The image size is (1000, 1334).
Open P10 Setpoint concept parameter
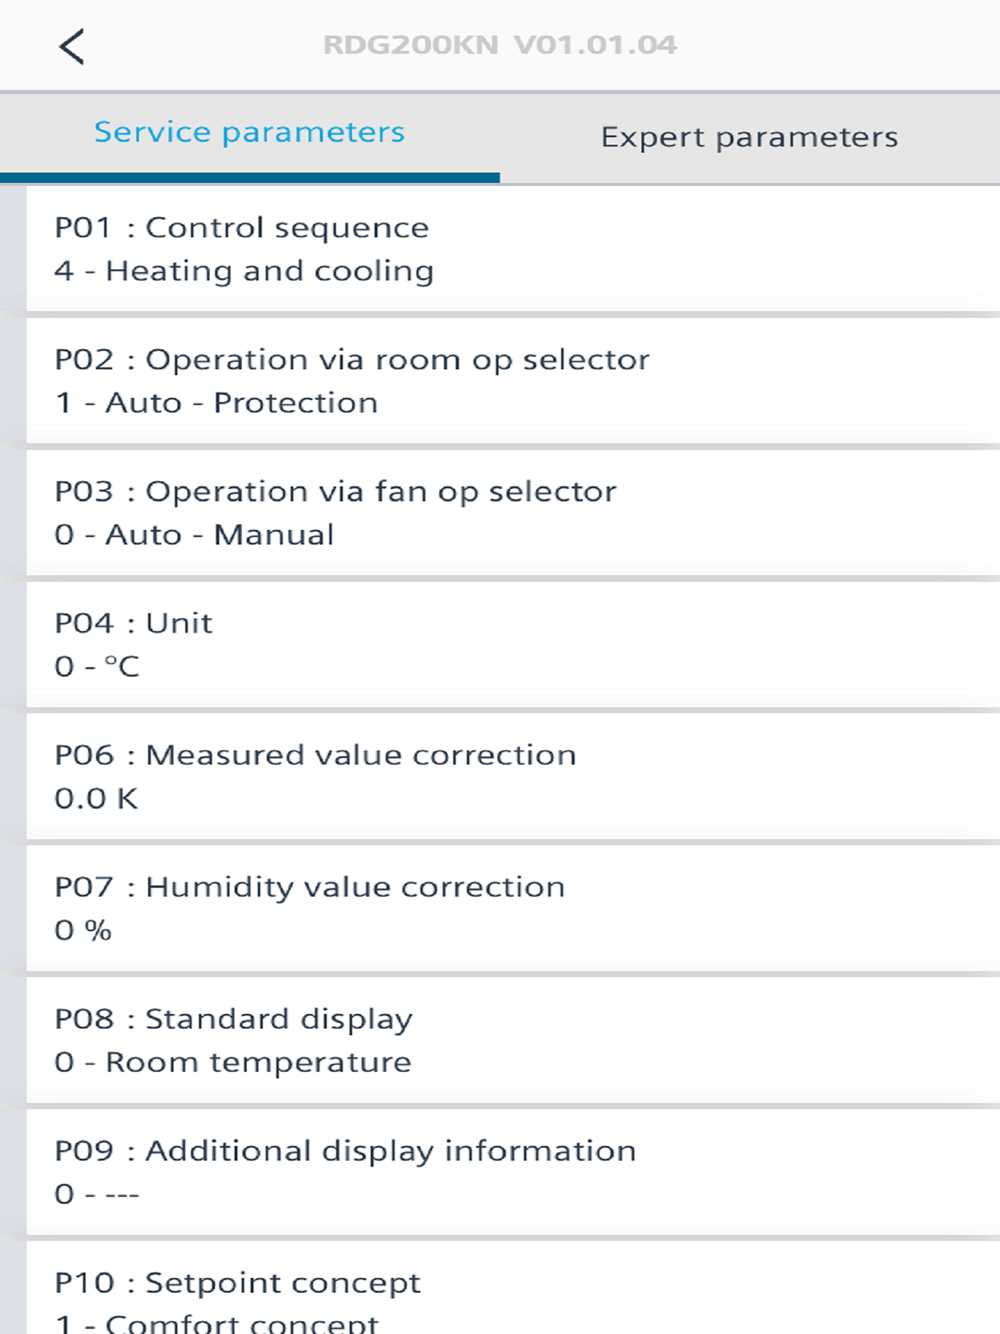(x=513, y=1289)
